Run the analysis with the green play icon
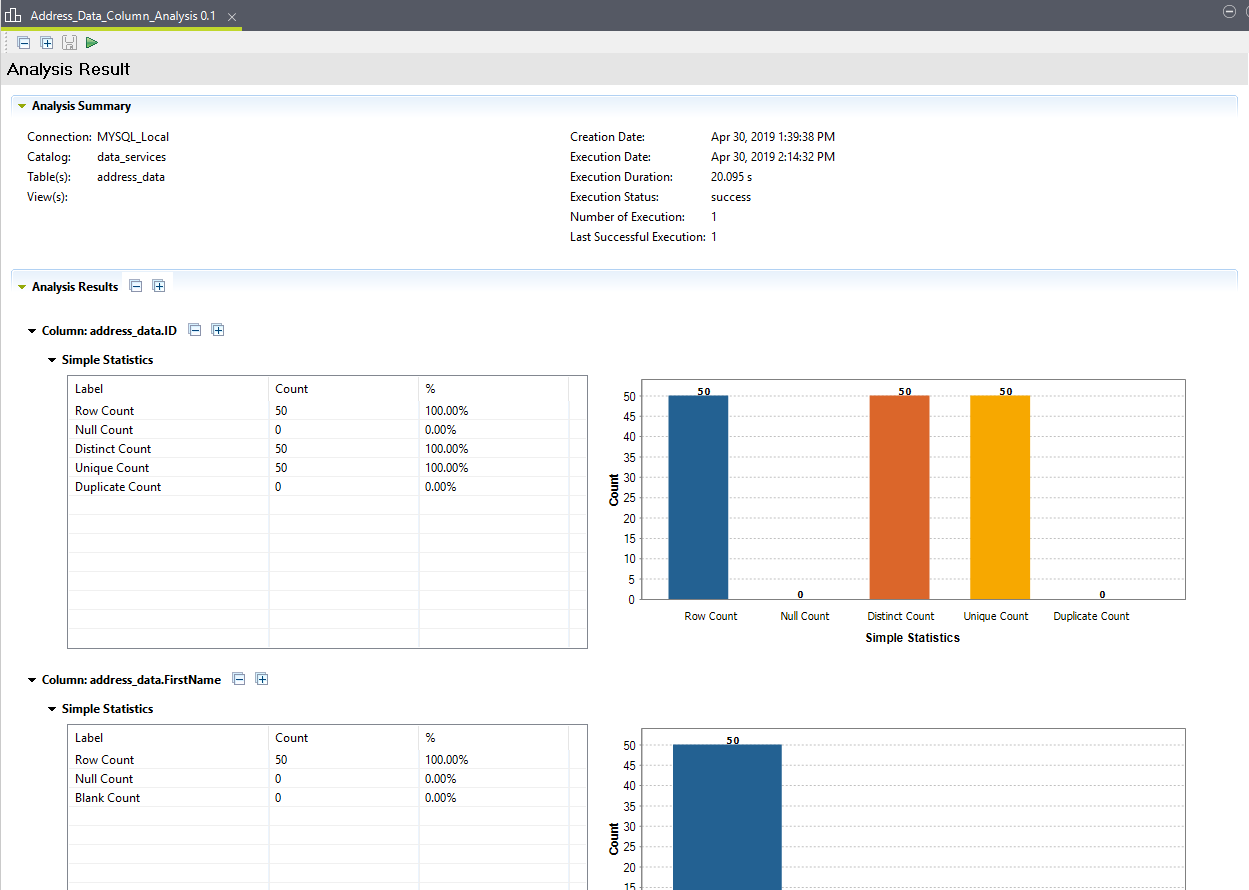The image size is (1249, 890). [91, 42]
